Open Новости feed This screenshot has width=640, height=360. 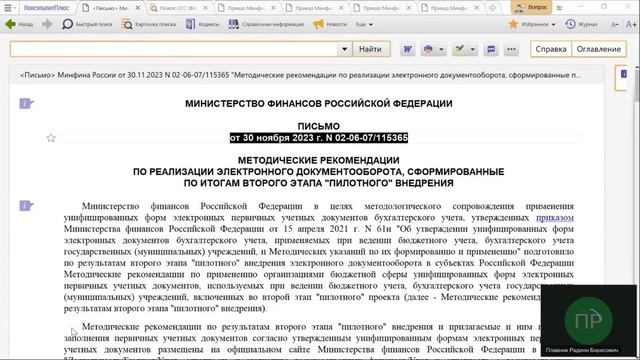(x=330, y=24)
